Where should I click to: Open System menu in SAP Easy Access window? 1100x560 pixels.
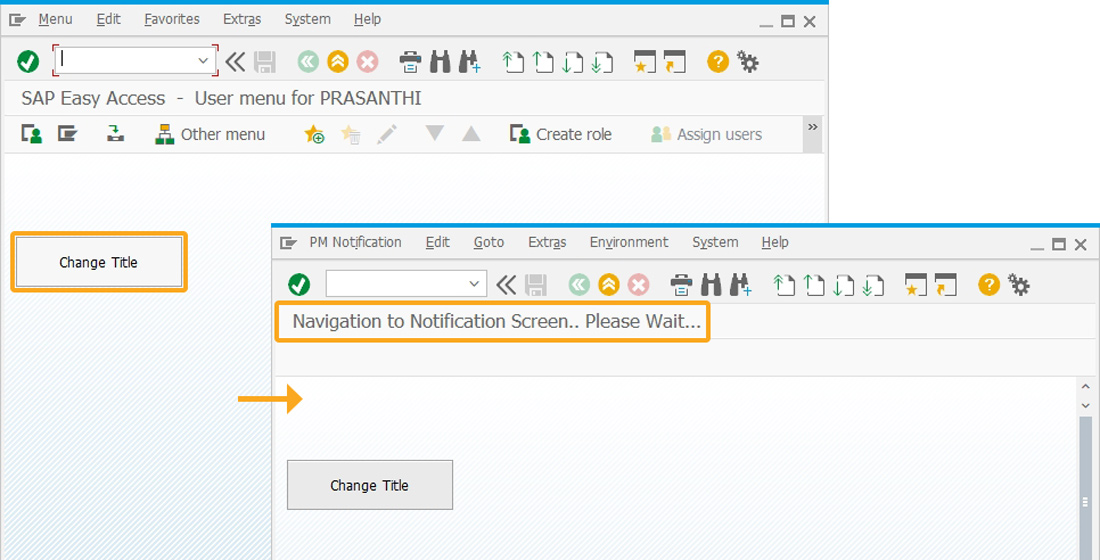[307, 20]
